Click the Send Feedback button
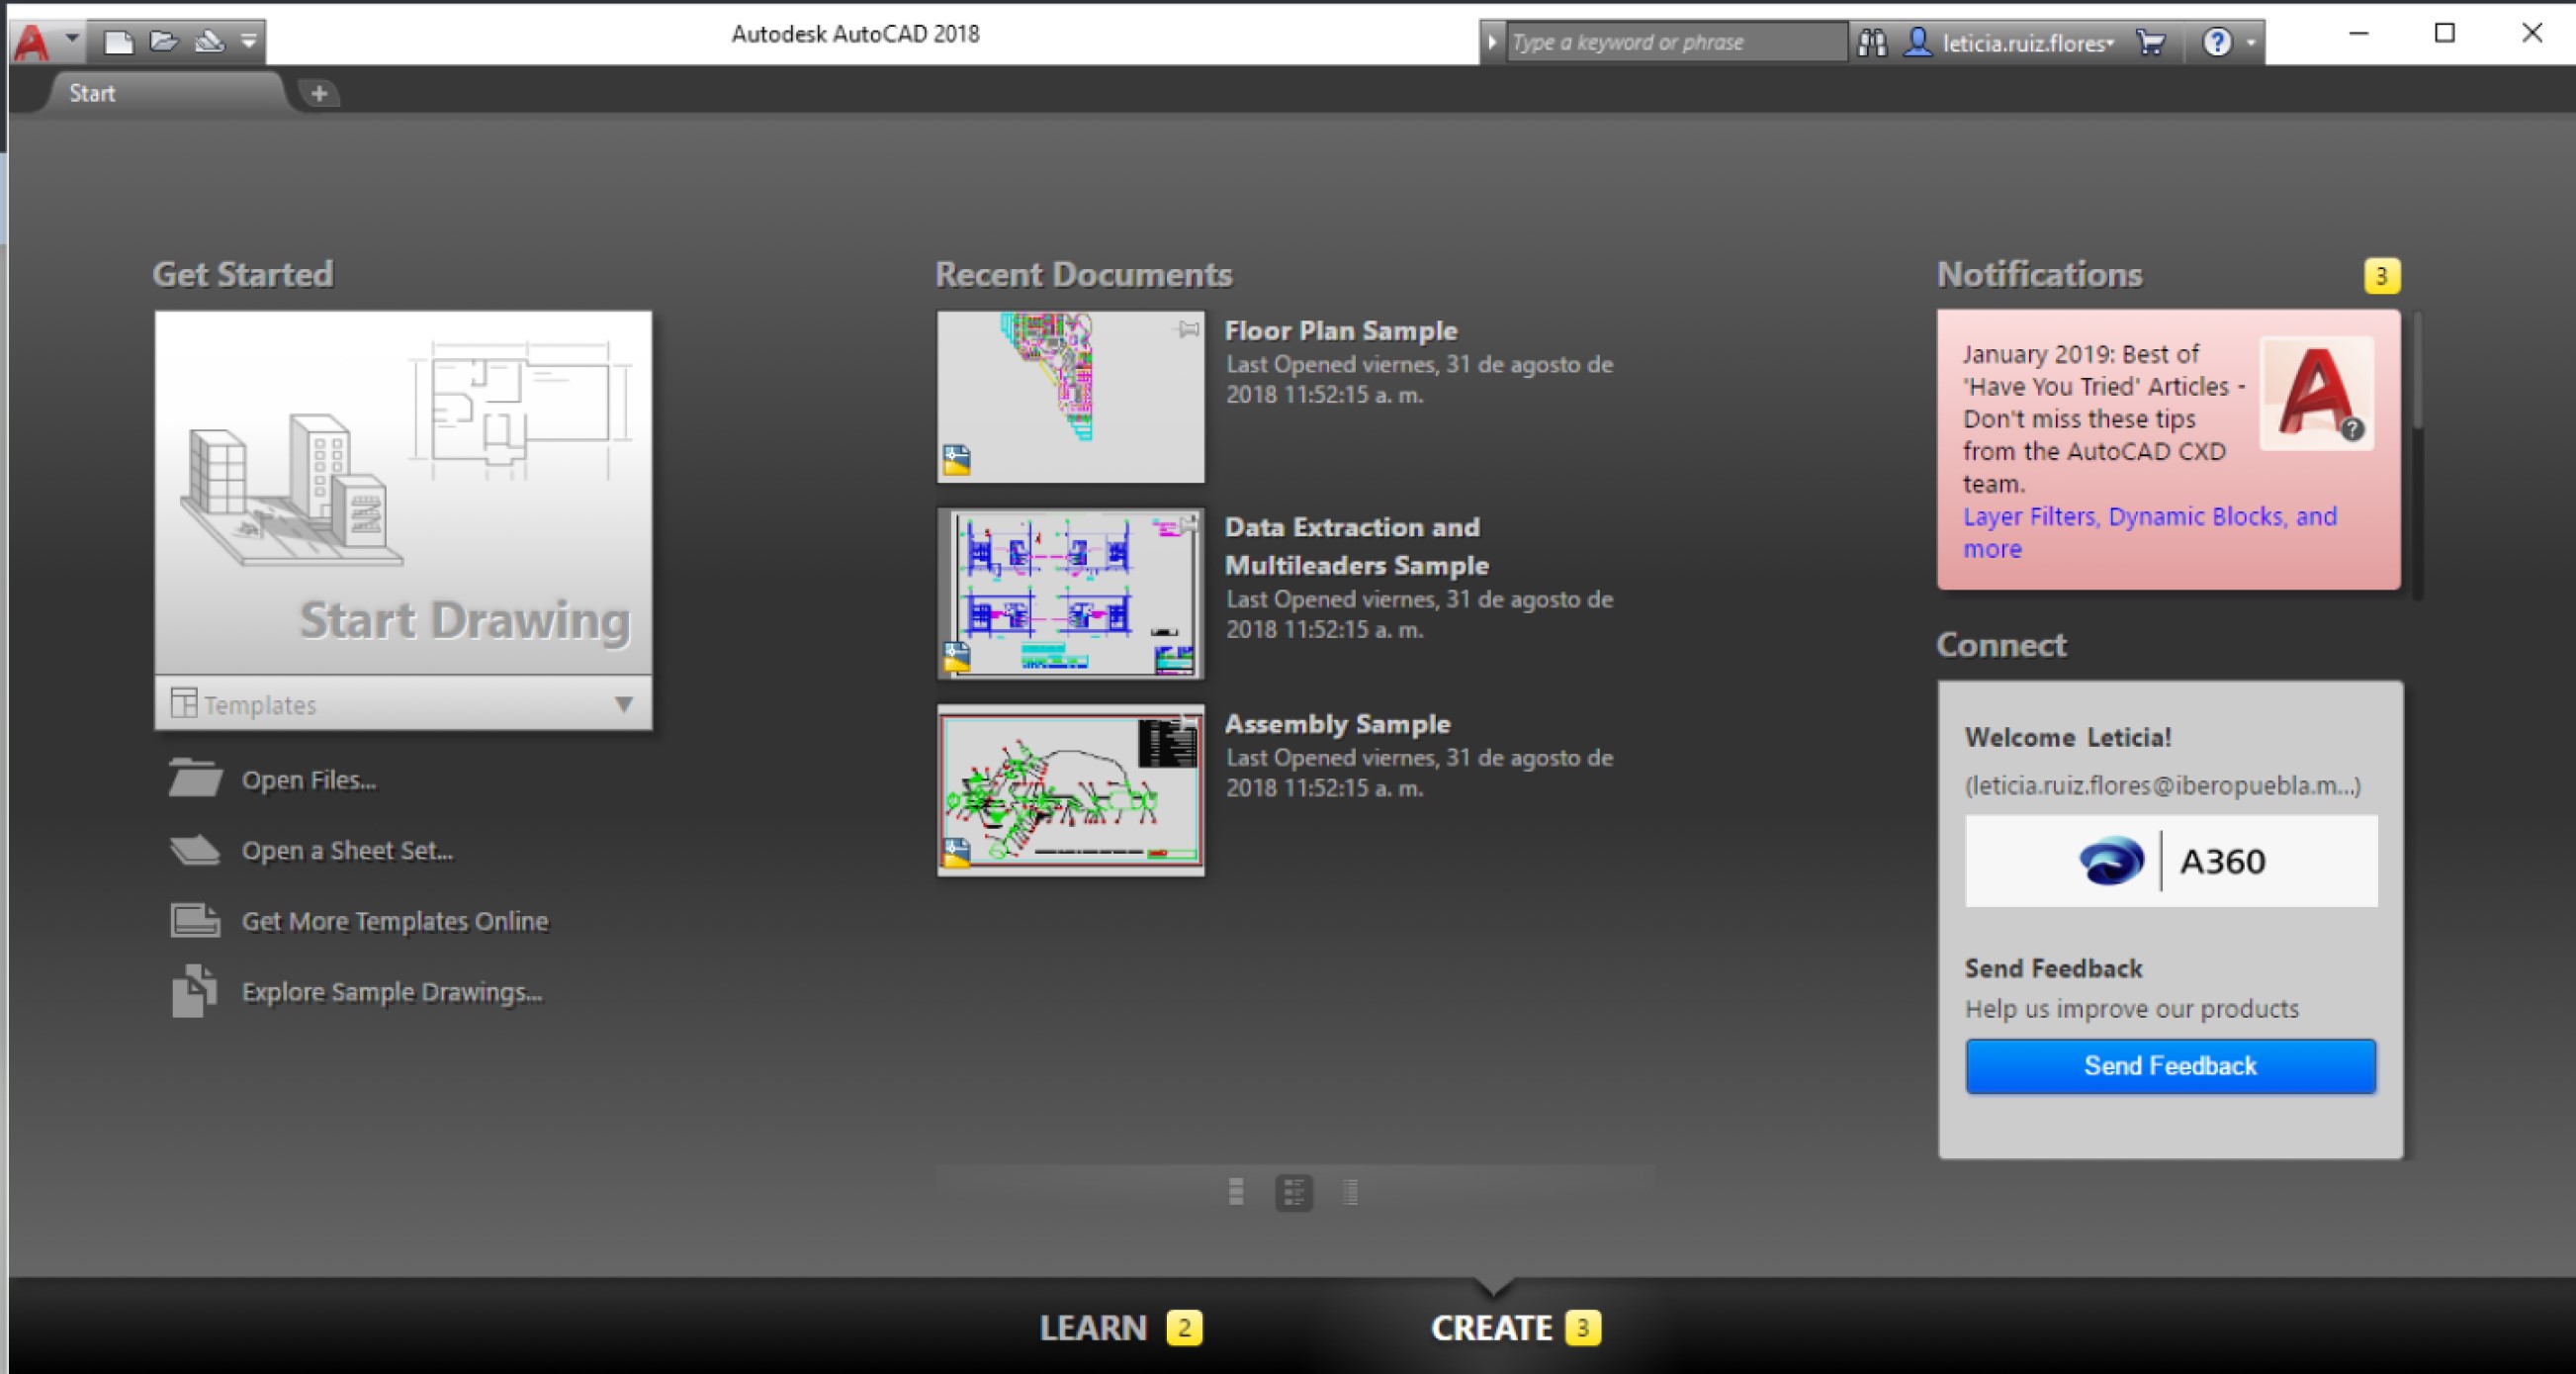The width and height of the screenshot is (2576, 1374). (x=2170, y=1066)
